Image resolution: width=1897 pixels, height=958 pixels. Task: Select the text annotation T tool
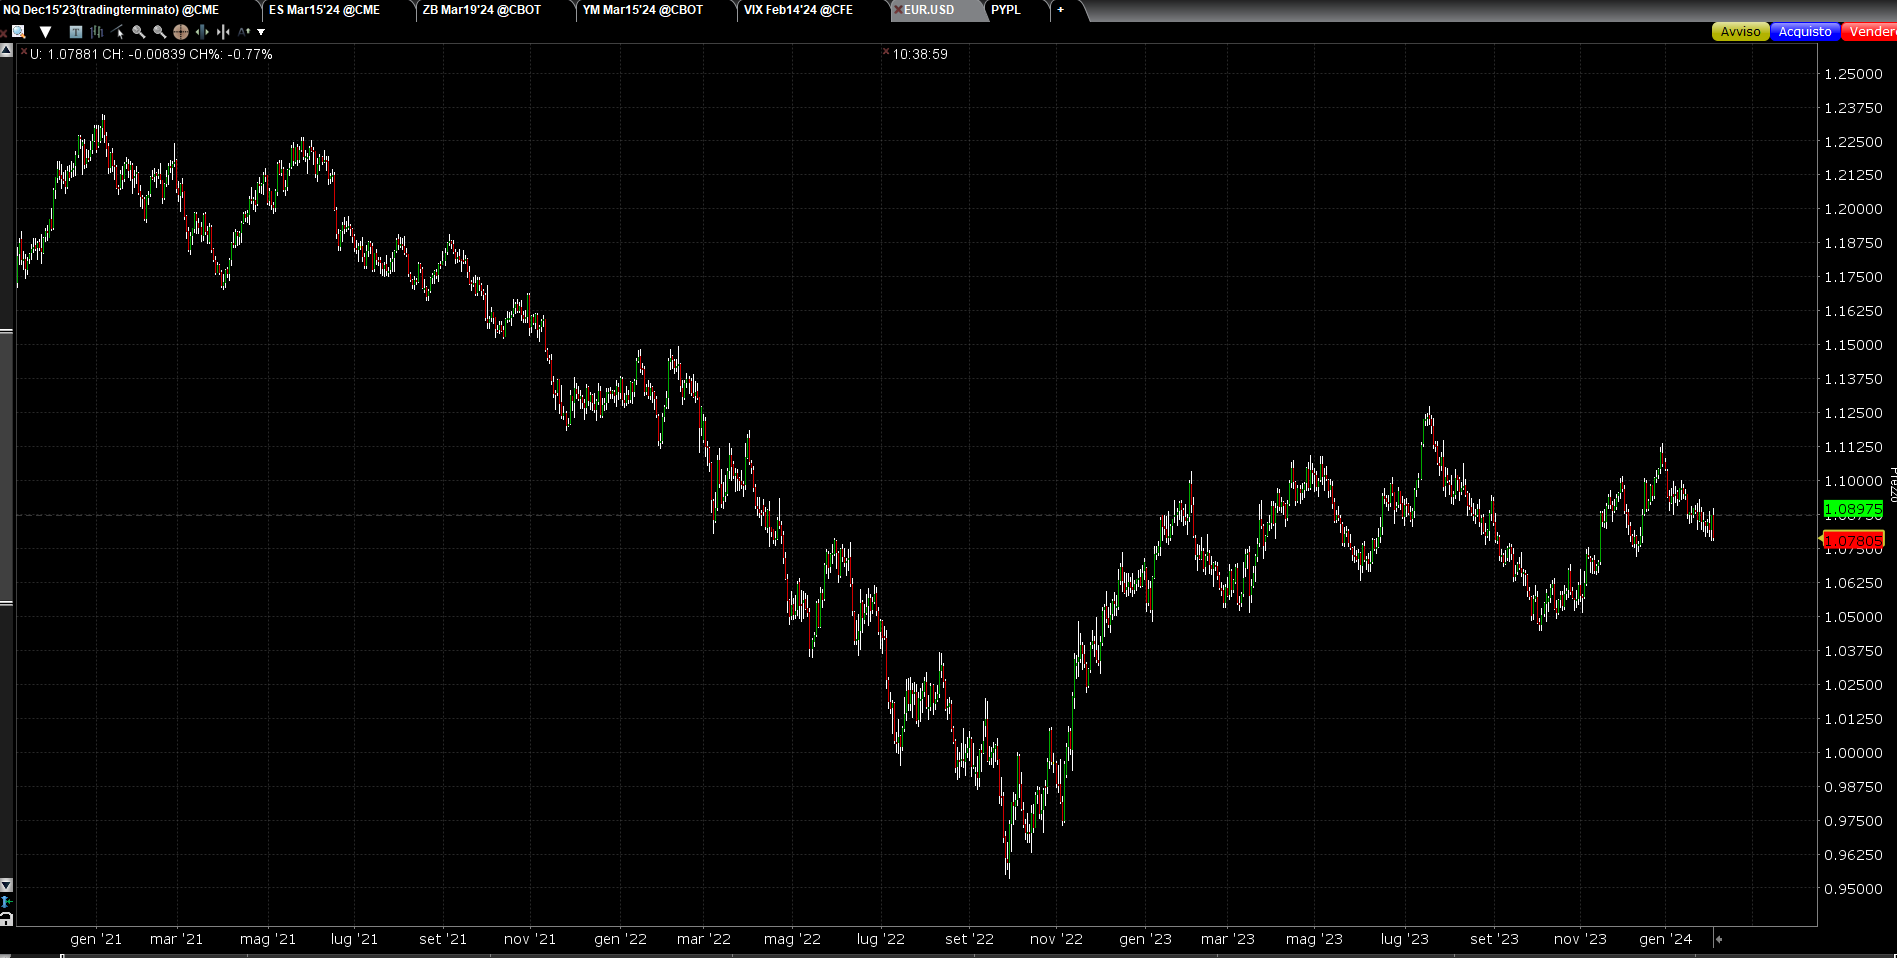76,32
